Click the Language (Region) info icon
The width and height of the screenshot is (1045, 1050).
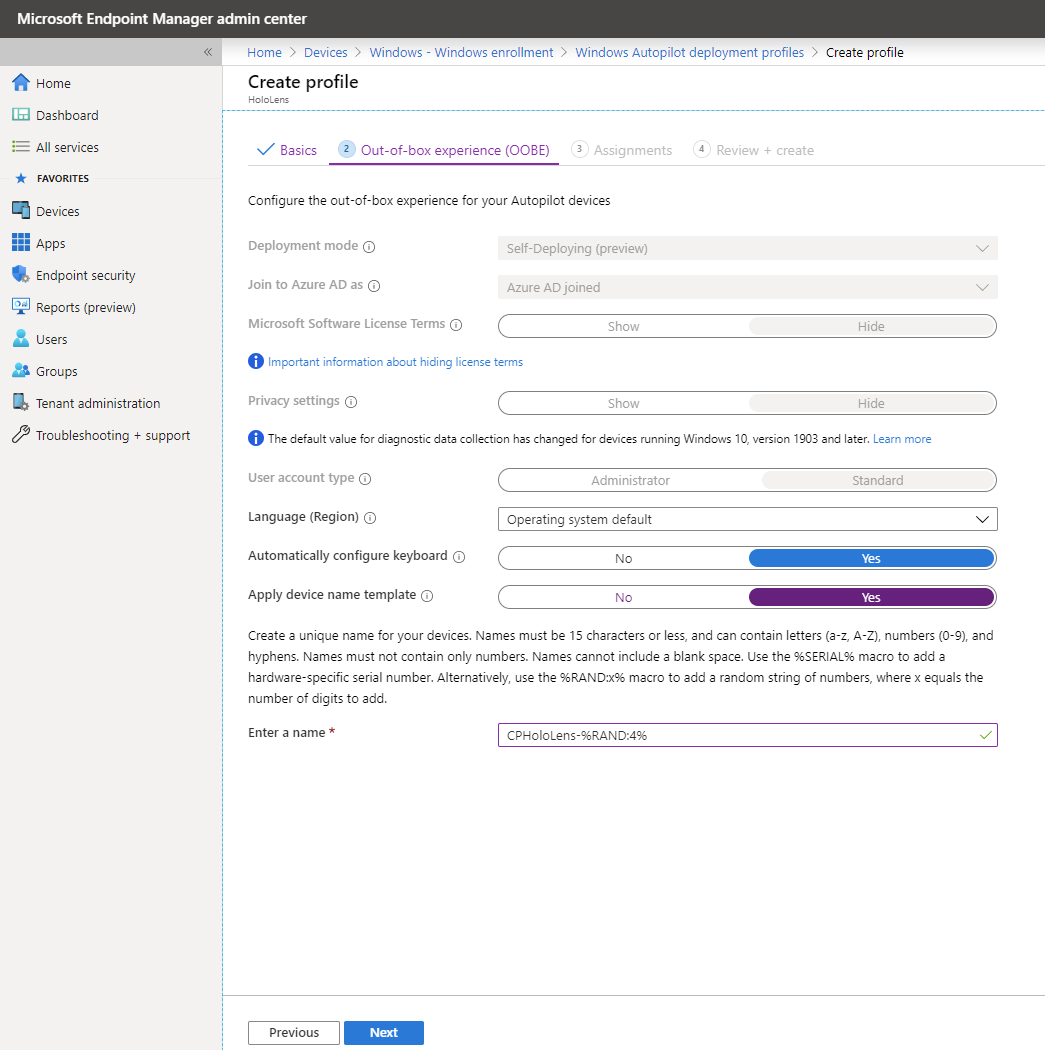[369, 518]
